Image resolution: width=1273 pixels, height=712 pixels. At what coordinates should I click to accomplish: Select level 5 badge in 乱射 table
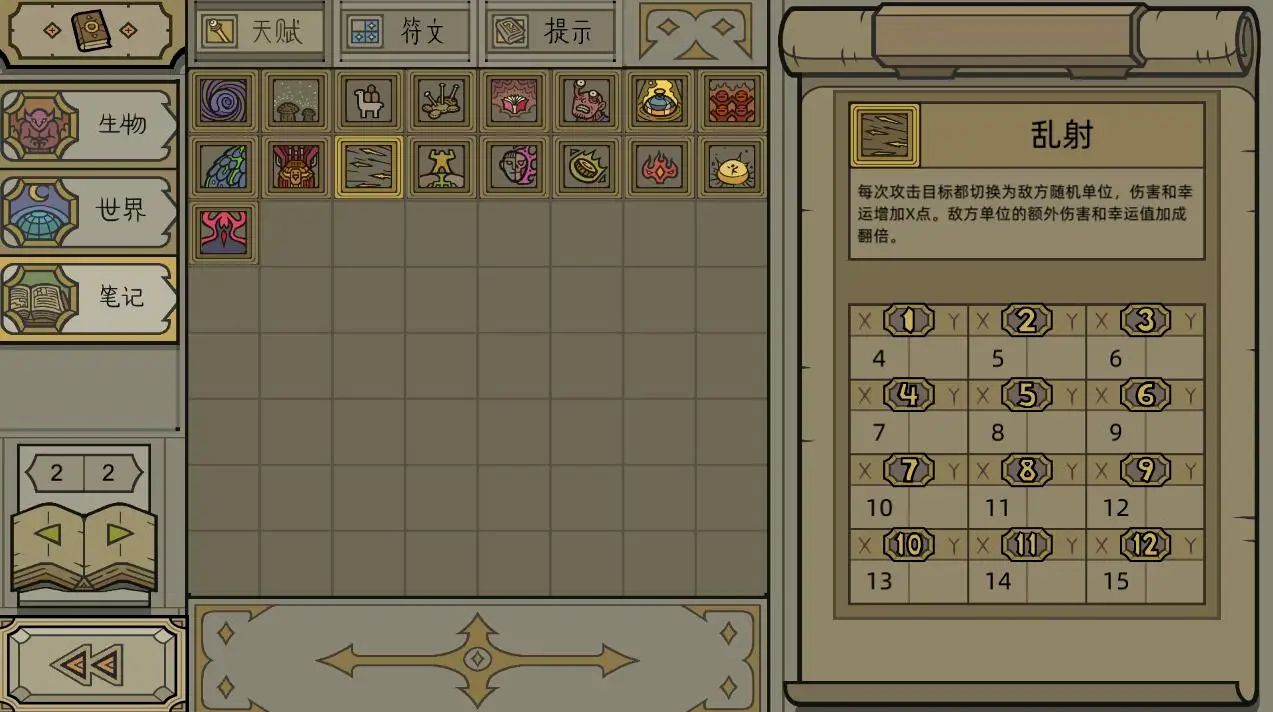point(1027,395)
